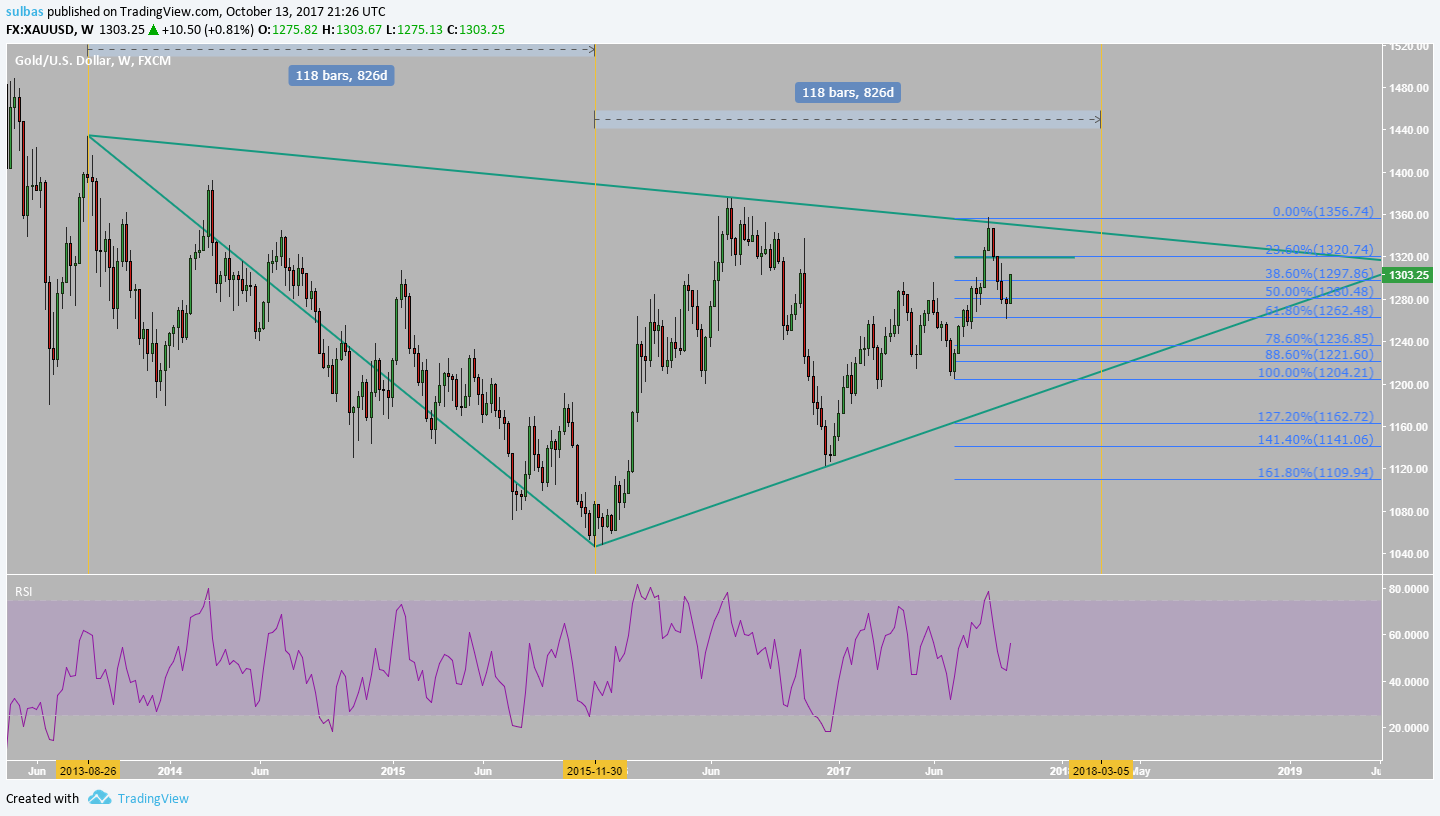Click the author name sulbas
This screenshot has width=1440, height=816.
coord(23,10)
